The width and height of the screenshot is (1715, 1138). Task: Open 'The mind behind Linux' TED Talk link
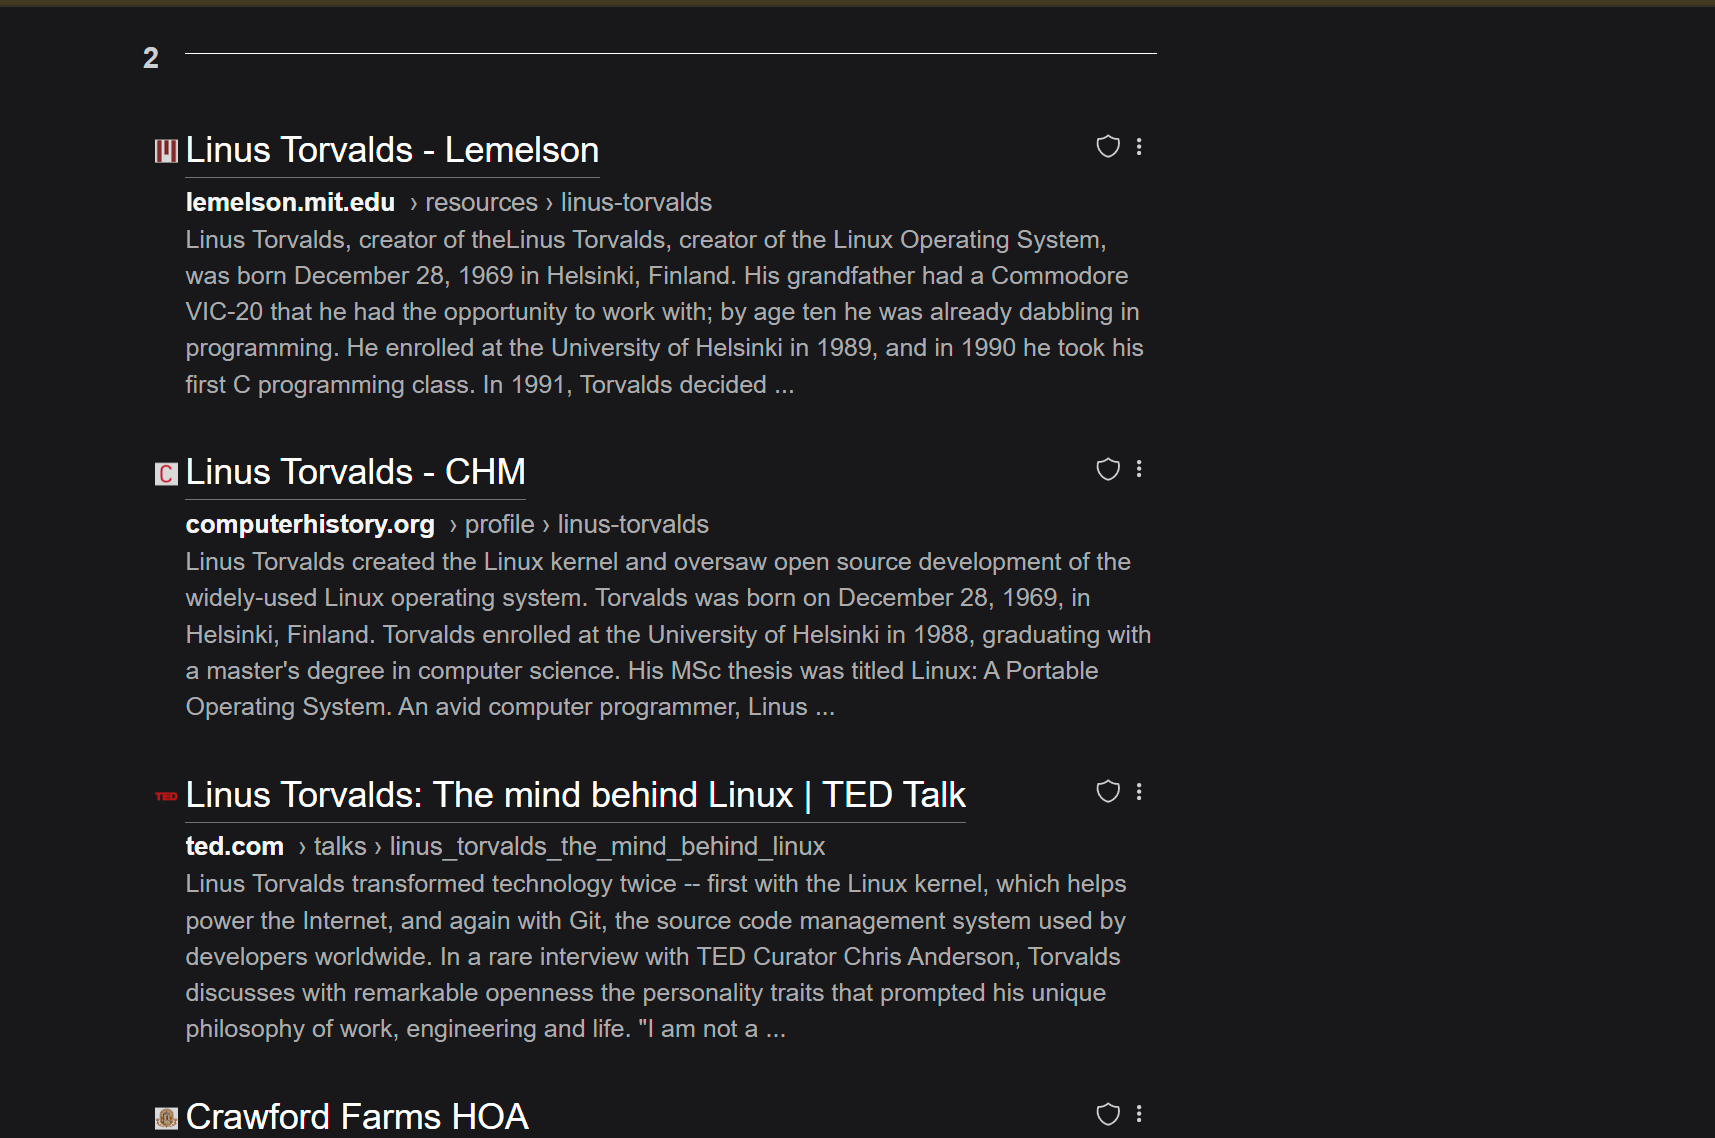(575, 795)
